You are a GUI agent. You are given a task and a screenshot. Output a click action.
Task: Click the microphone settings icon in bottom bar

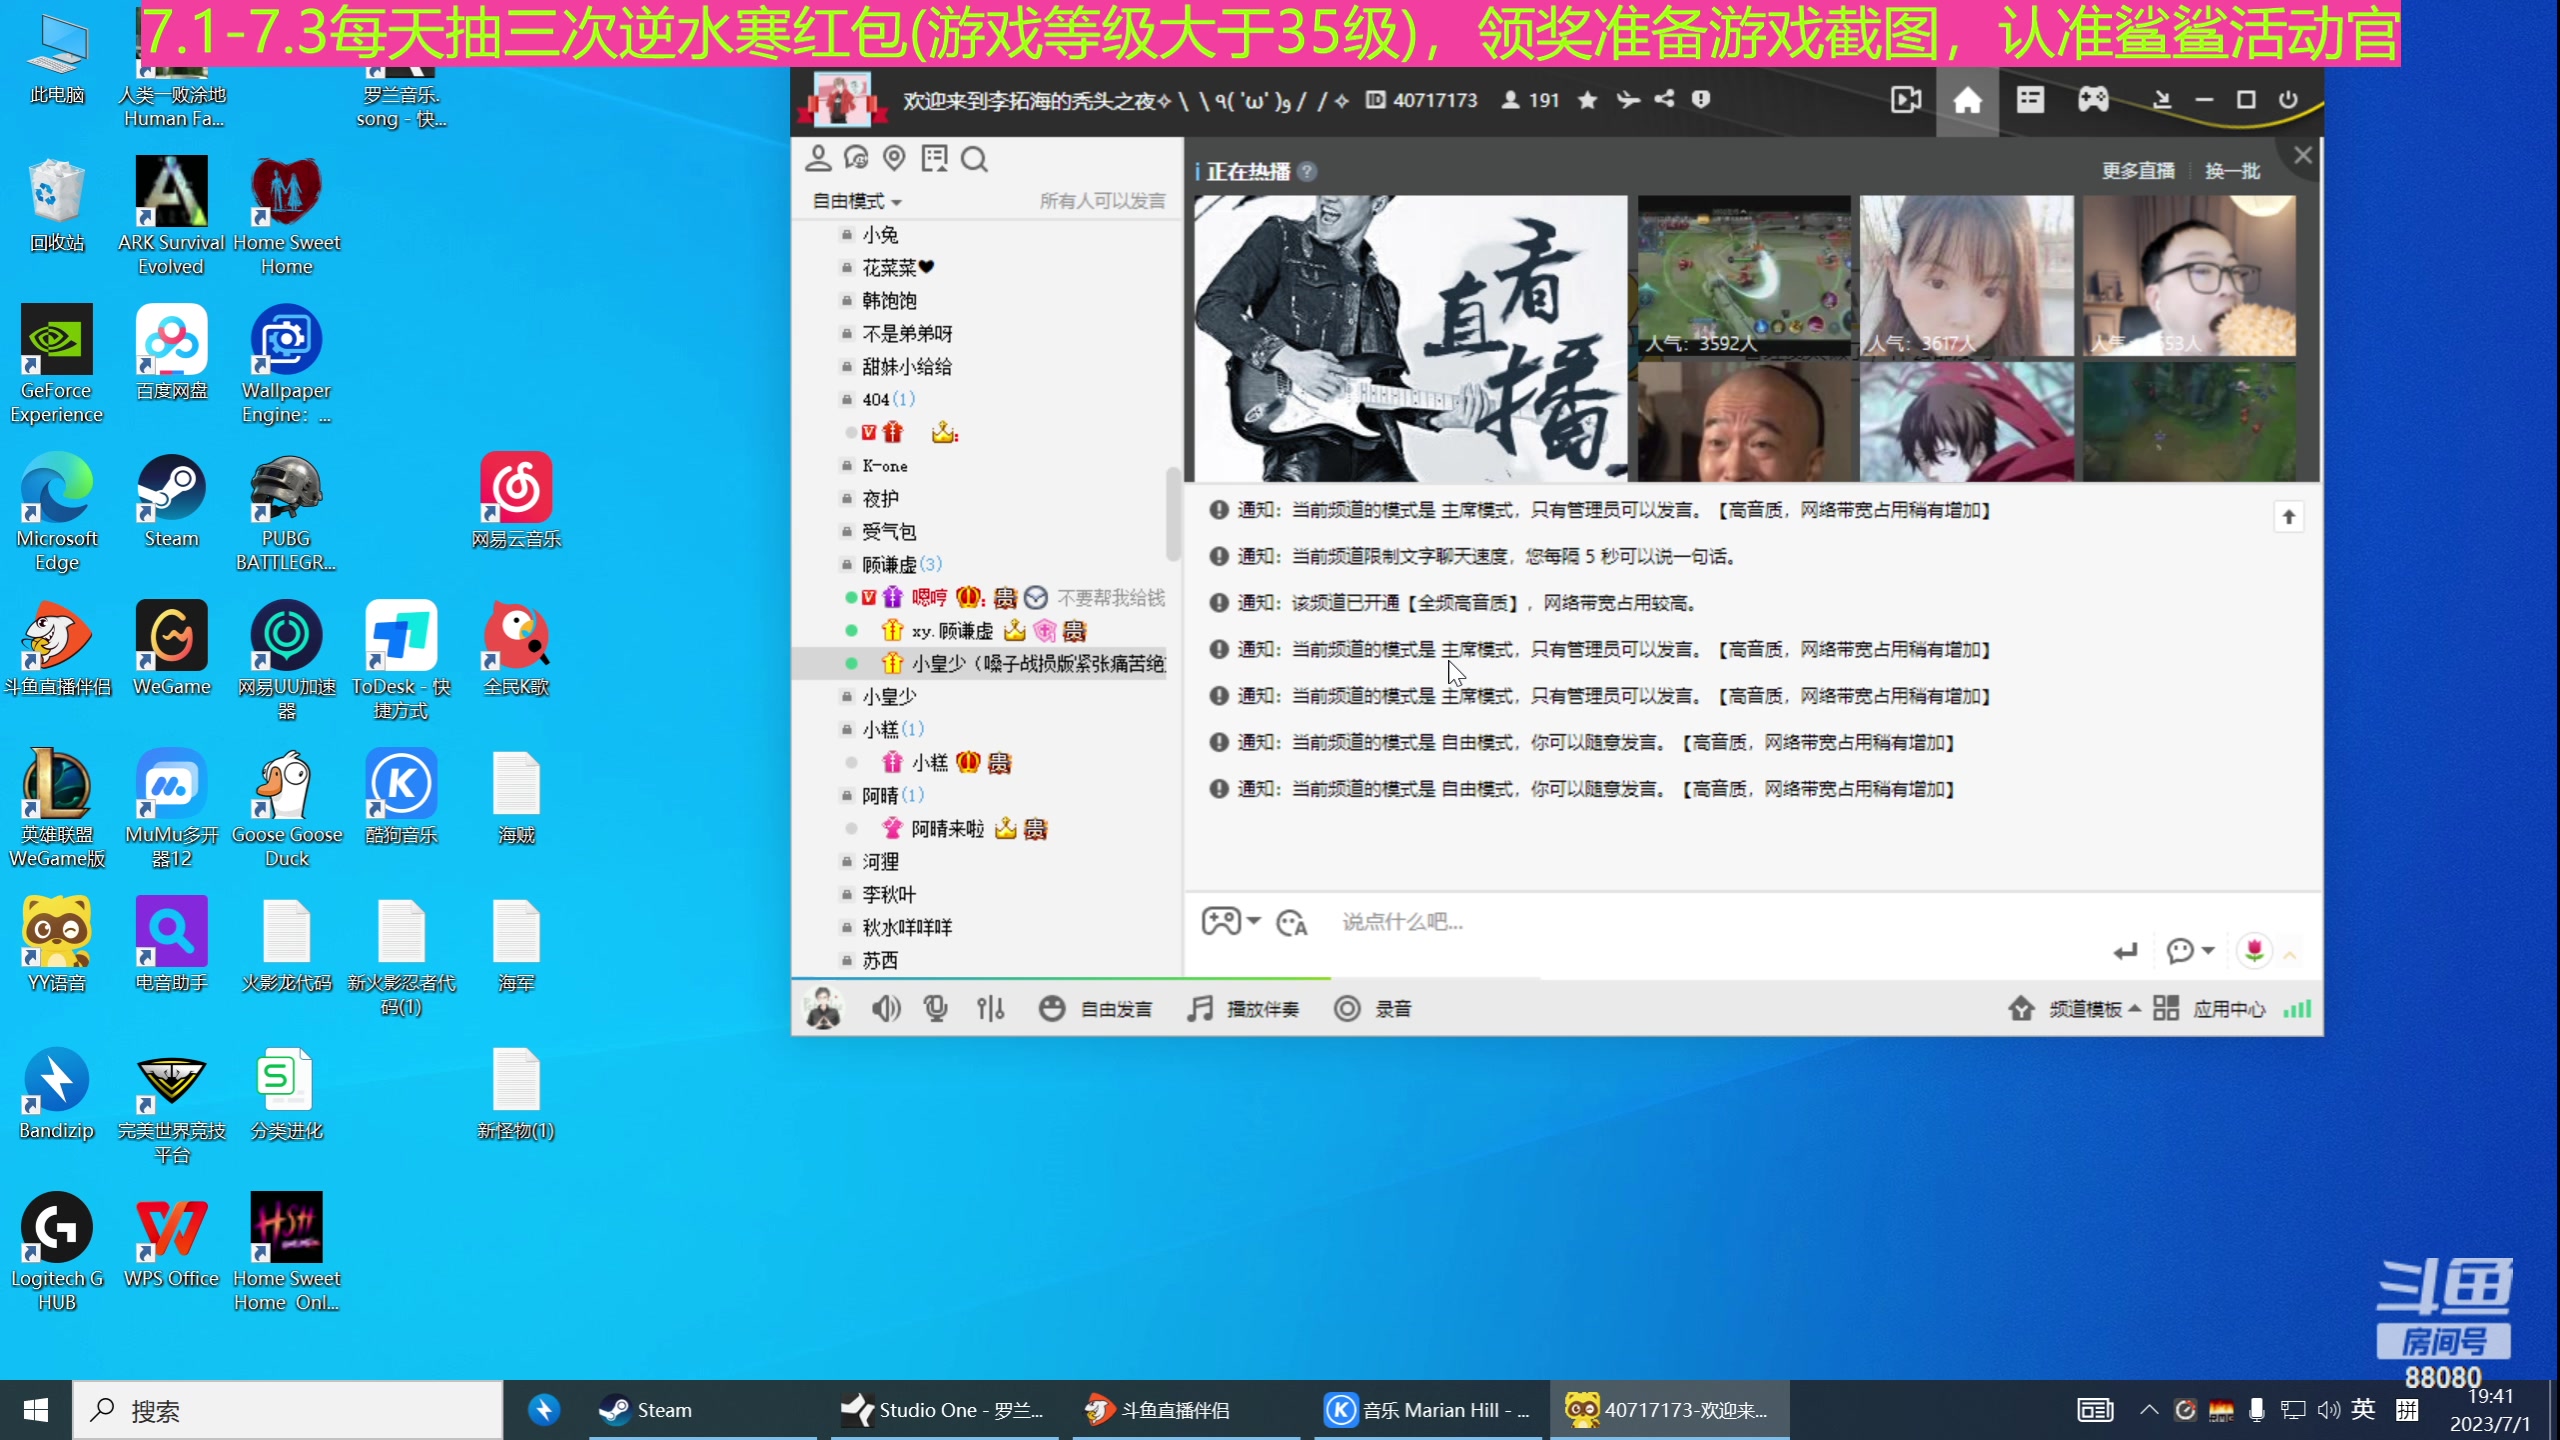(935, 1008)
